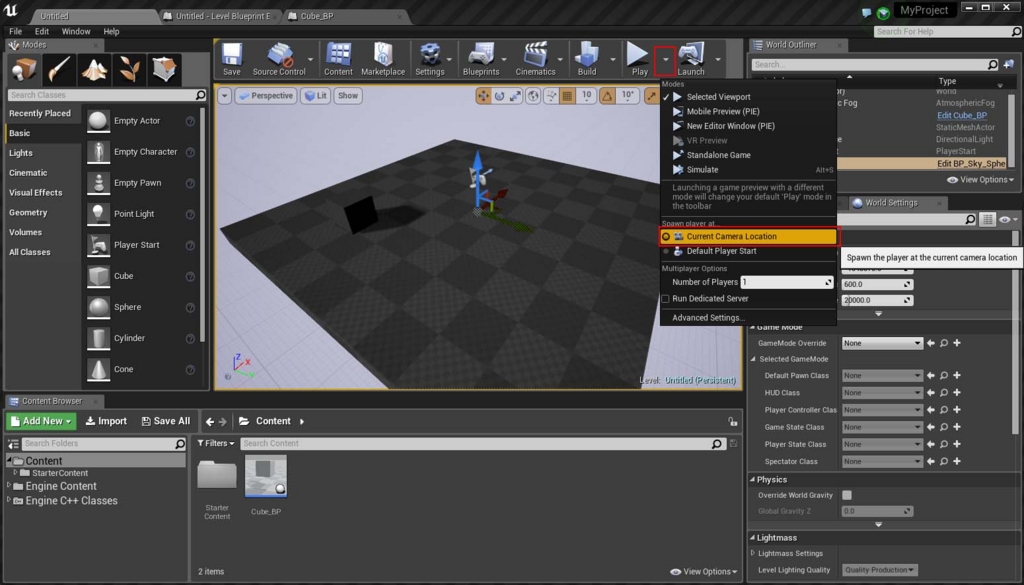Open the viewport Perspective dropdown
Screen dimensions: 1024x585
pyautogui.click(x=266, y=95)
